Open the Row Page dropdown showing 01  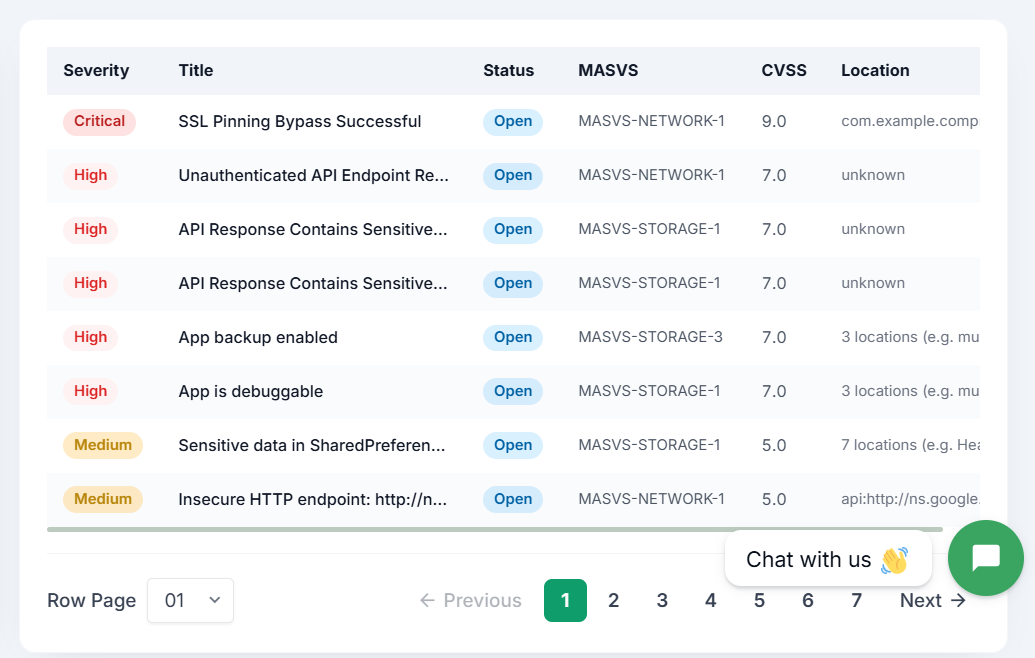[x=190, y=600]
